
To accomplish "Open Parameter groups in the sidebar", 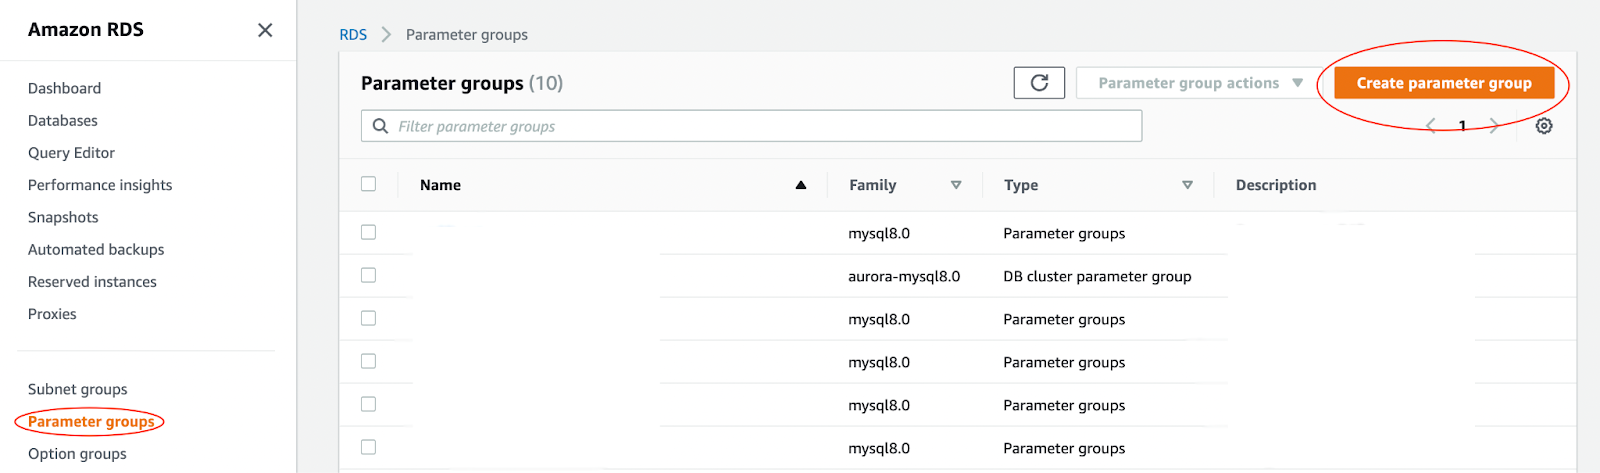I will 91,422.
